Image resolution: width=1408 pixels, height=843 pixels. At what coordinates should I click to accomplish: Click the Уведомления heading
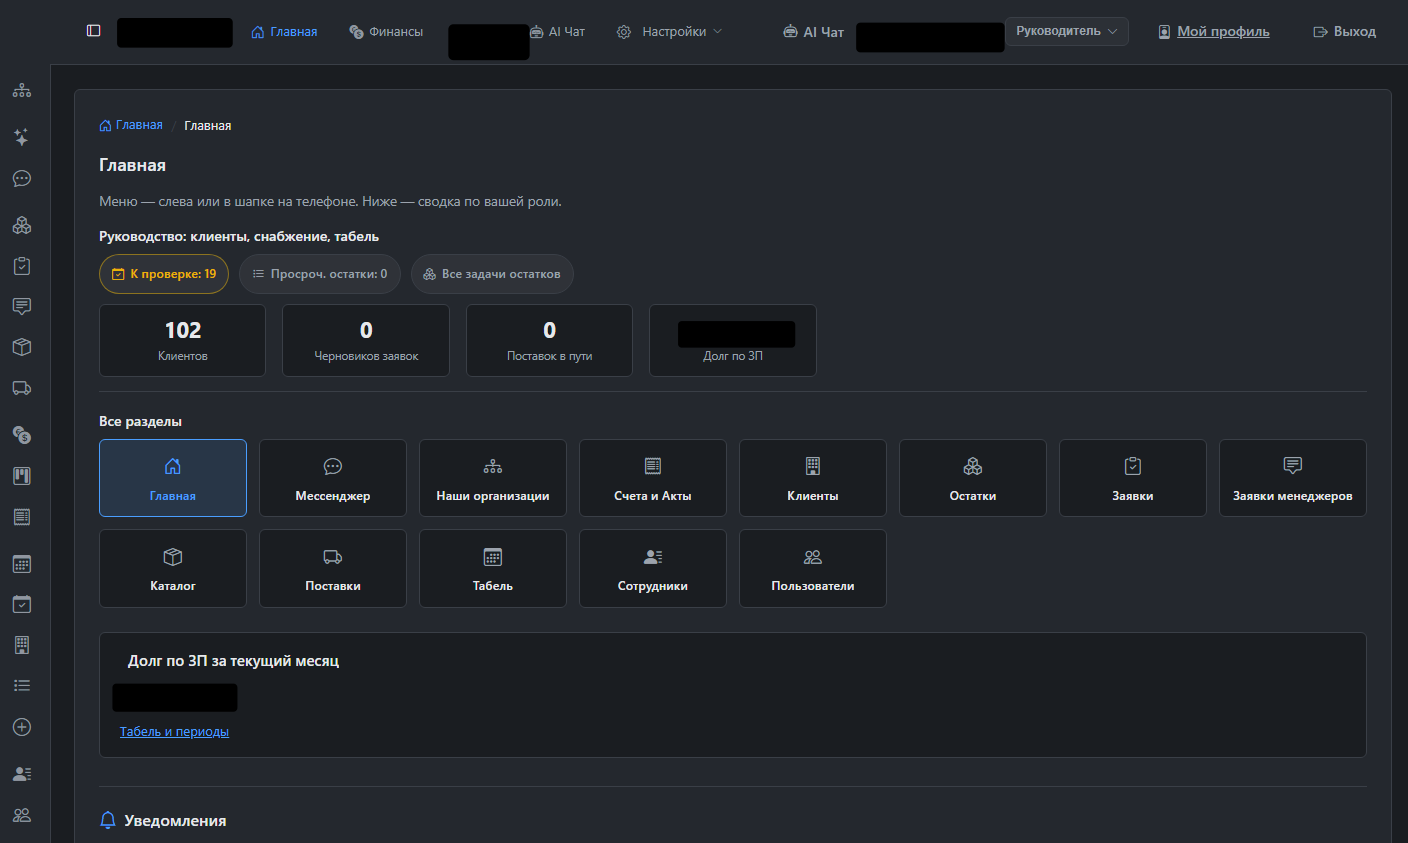[175, 821]
